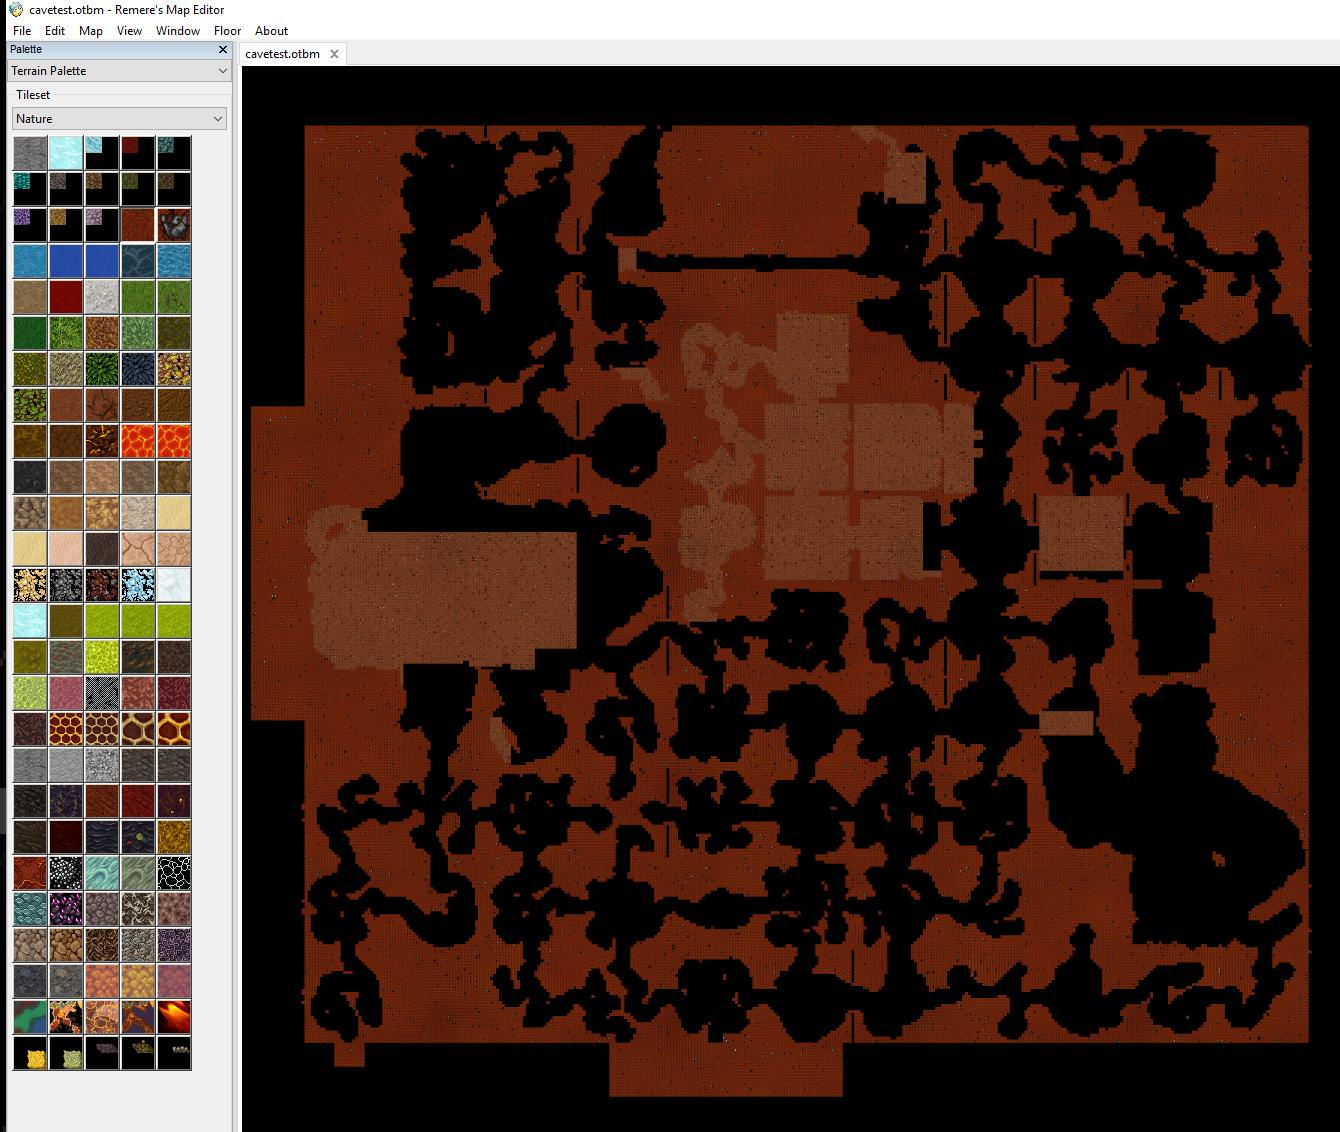Select the fiery red-orange glow tile
Screen dimensions: 1340x1132
[x=174, y=1017]
